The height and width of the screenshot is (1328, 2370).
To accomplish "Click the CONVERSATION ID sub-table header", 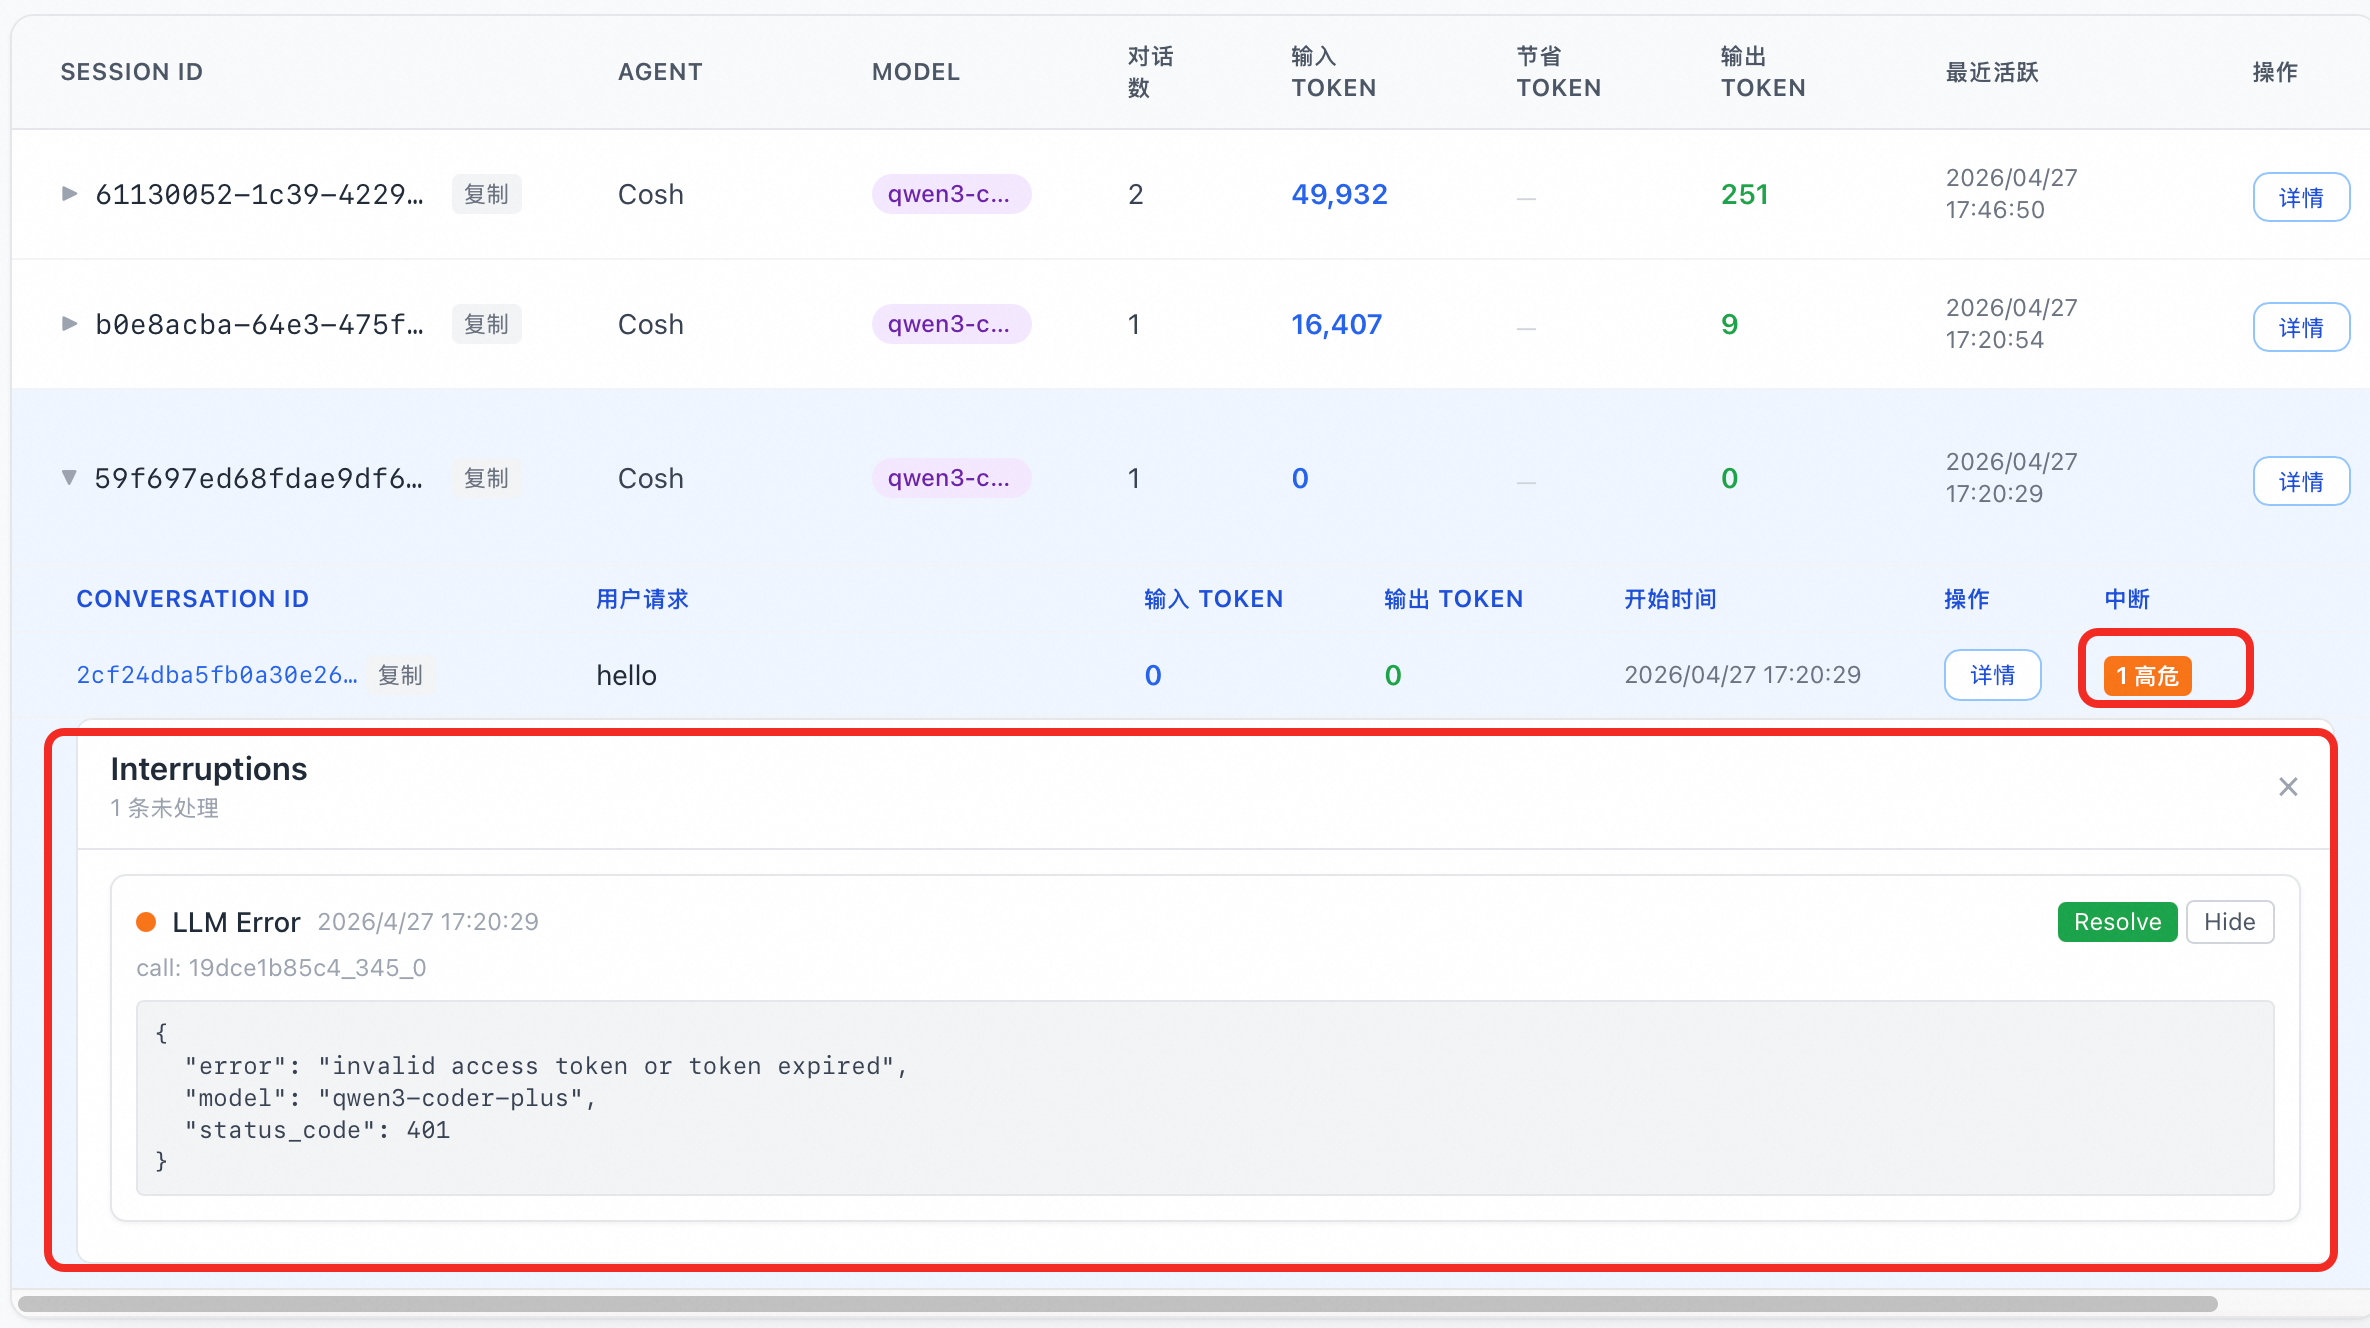I will 193,599.
